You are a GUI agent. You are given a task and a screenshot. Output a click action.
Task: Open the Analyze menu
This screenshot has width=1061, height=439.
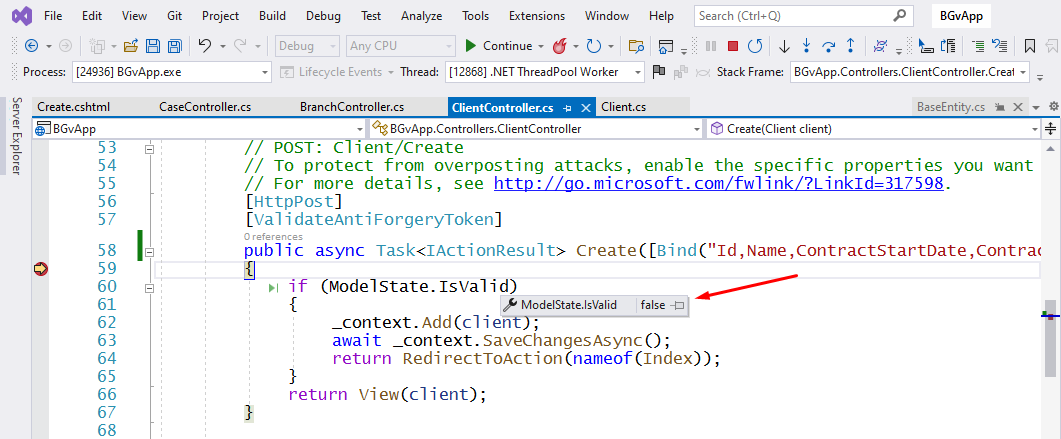pyautogui.click(x=421, y=16)
